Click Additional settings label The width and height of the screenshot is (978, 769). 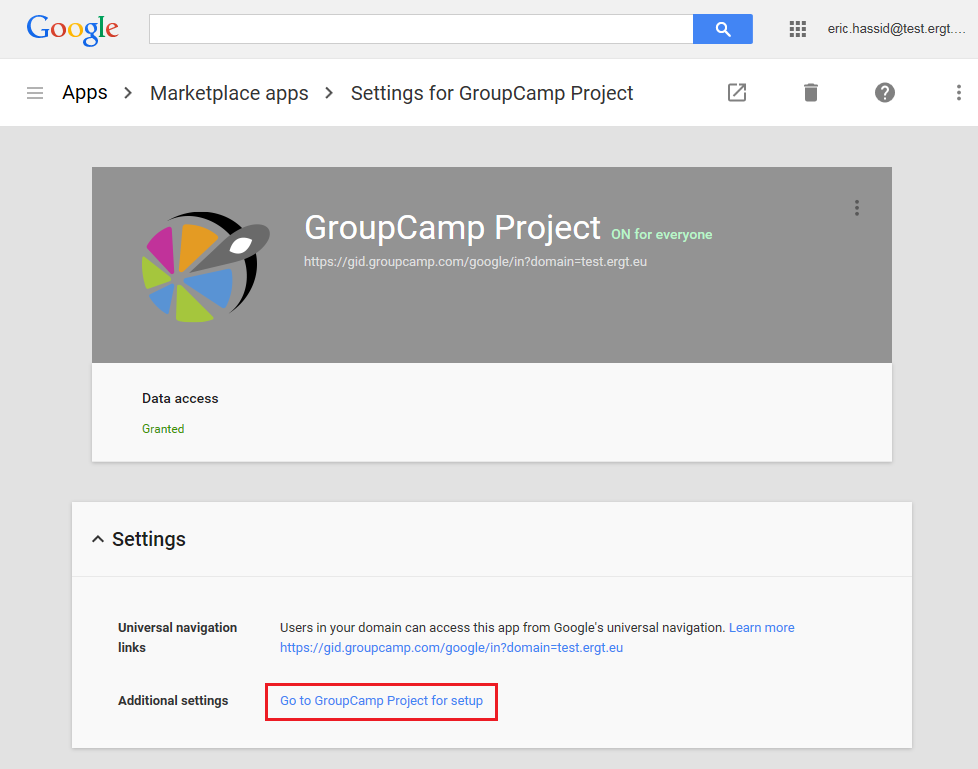point(173,701)
